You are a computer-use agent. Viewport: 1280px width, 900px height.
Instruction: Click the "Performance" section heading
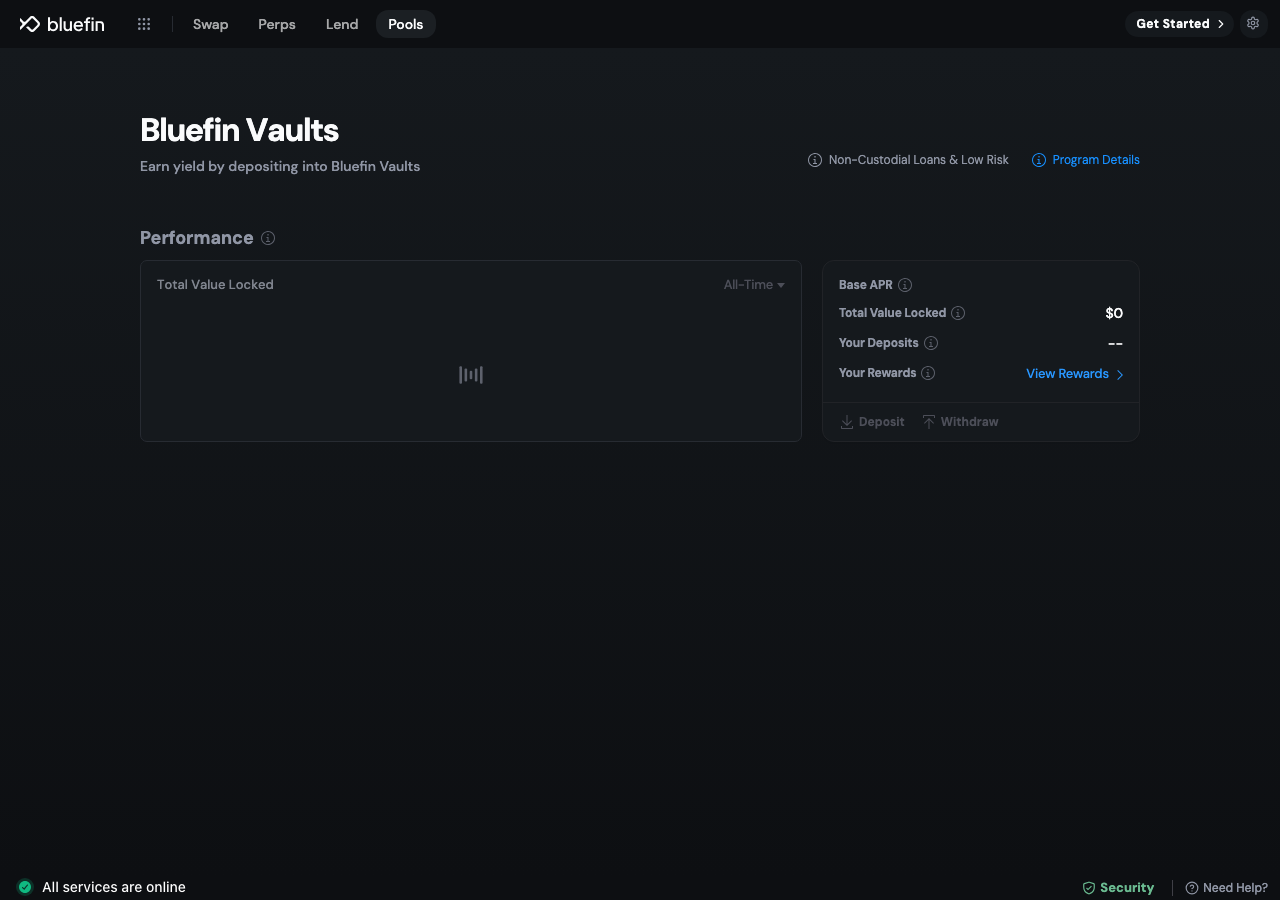197,238
